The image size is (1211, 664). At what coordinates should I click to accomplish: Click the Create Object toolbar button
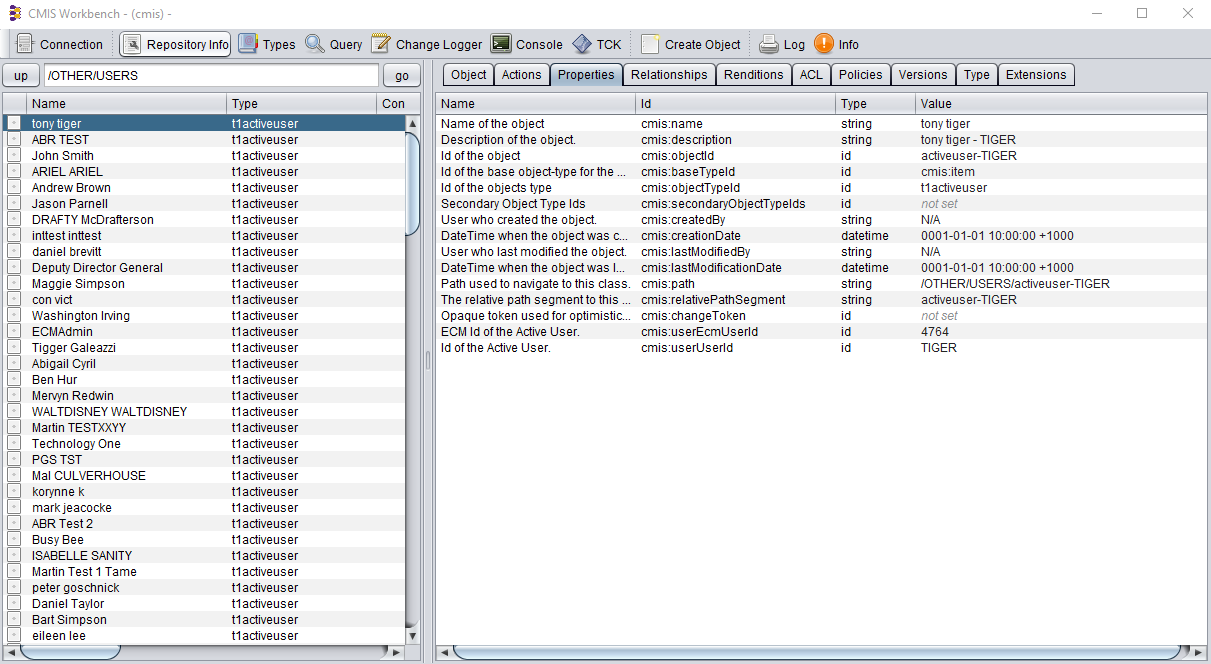pos(691,44)
